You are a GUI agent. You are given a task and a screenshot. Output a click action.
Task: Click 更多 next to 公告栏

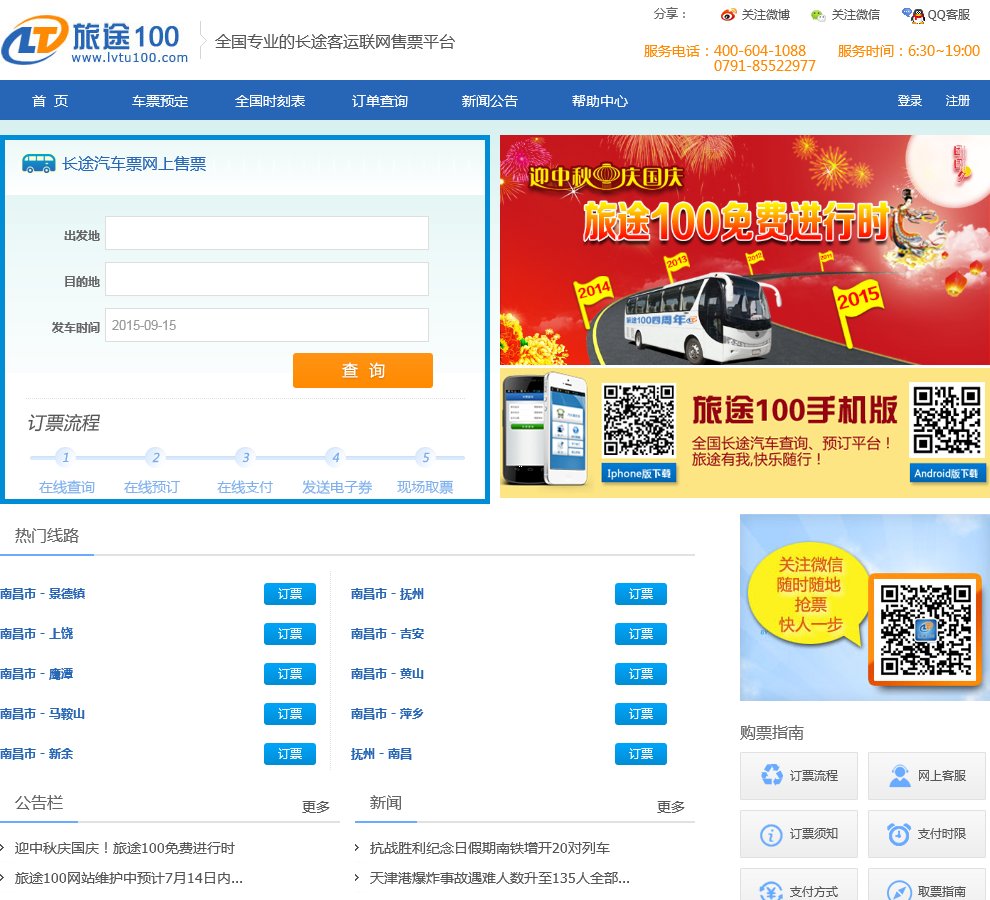(x=316, y=807)
